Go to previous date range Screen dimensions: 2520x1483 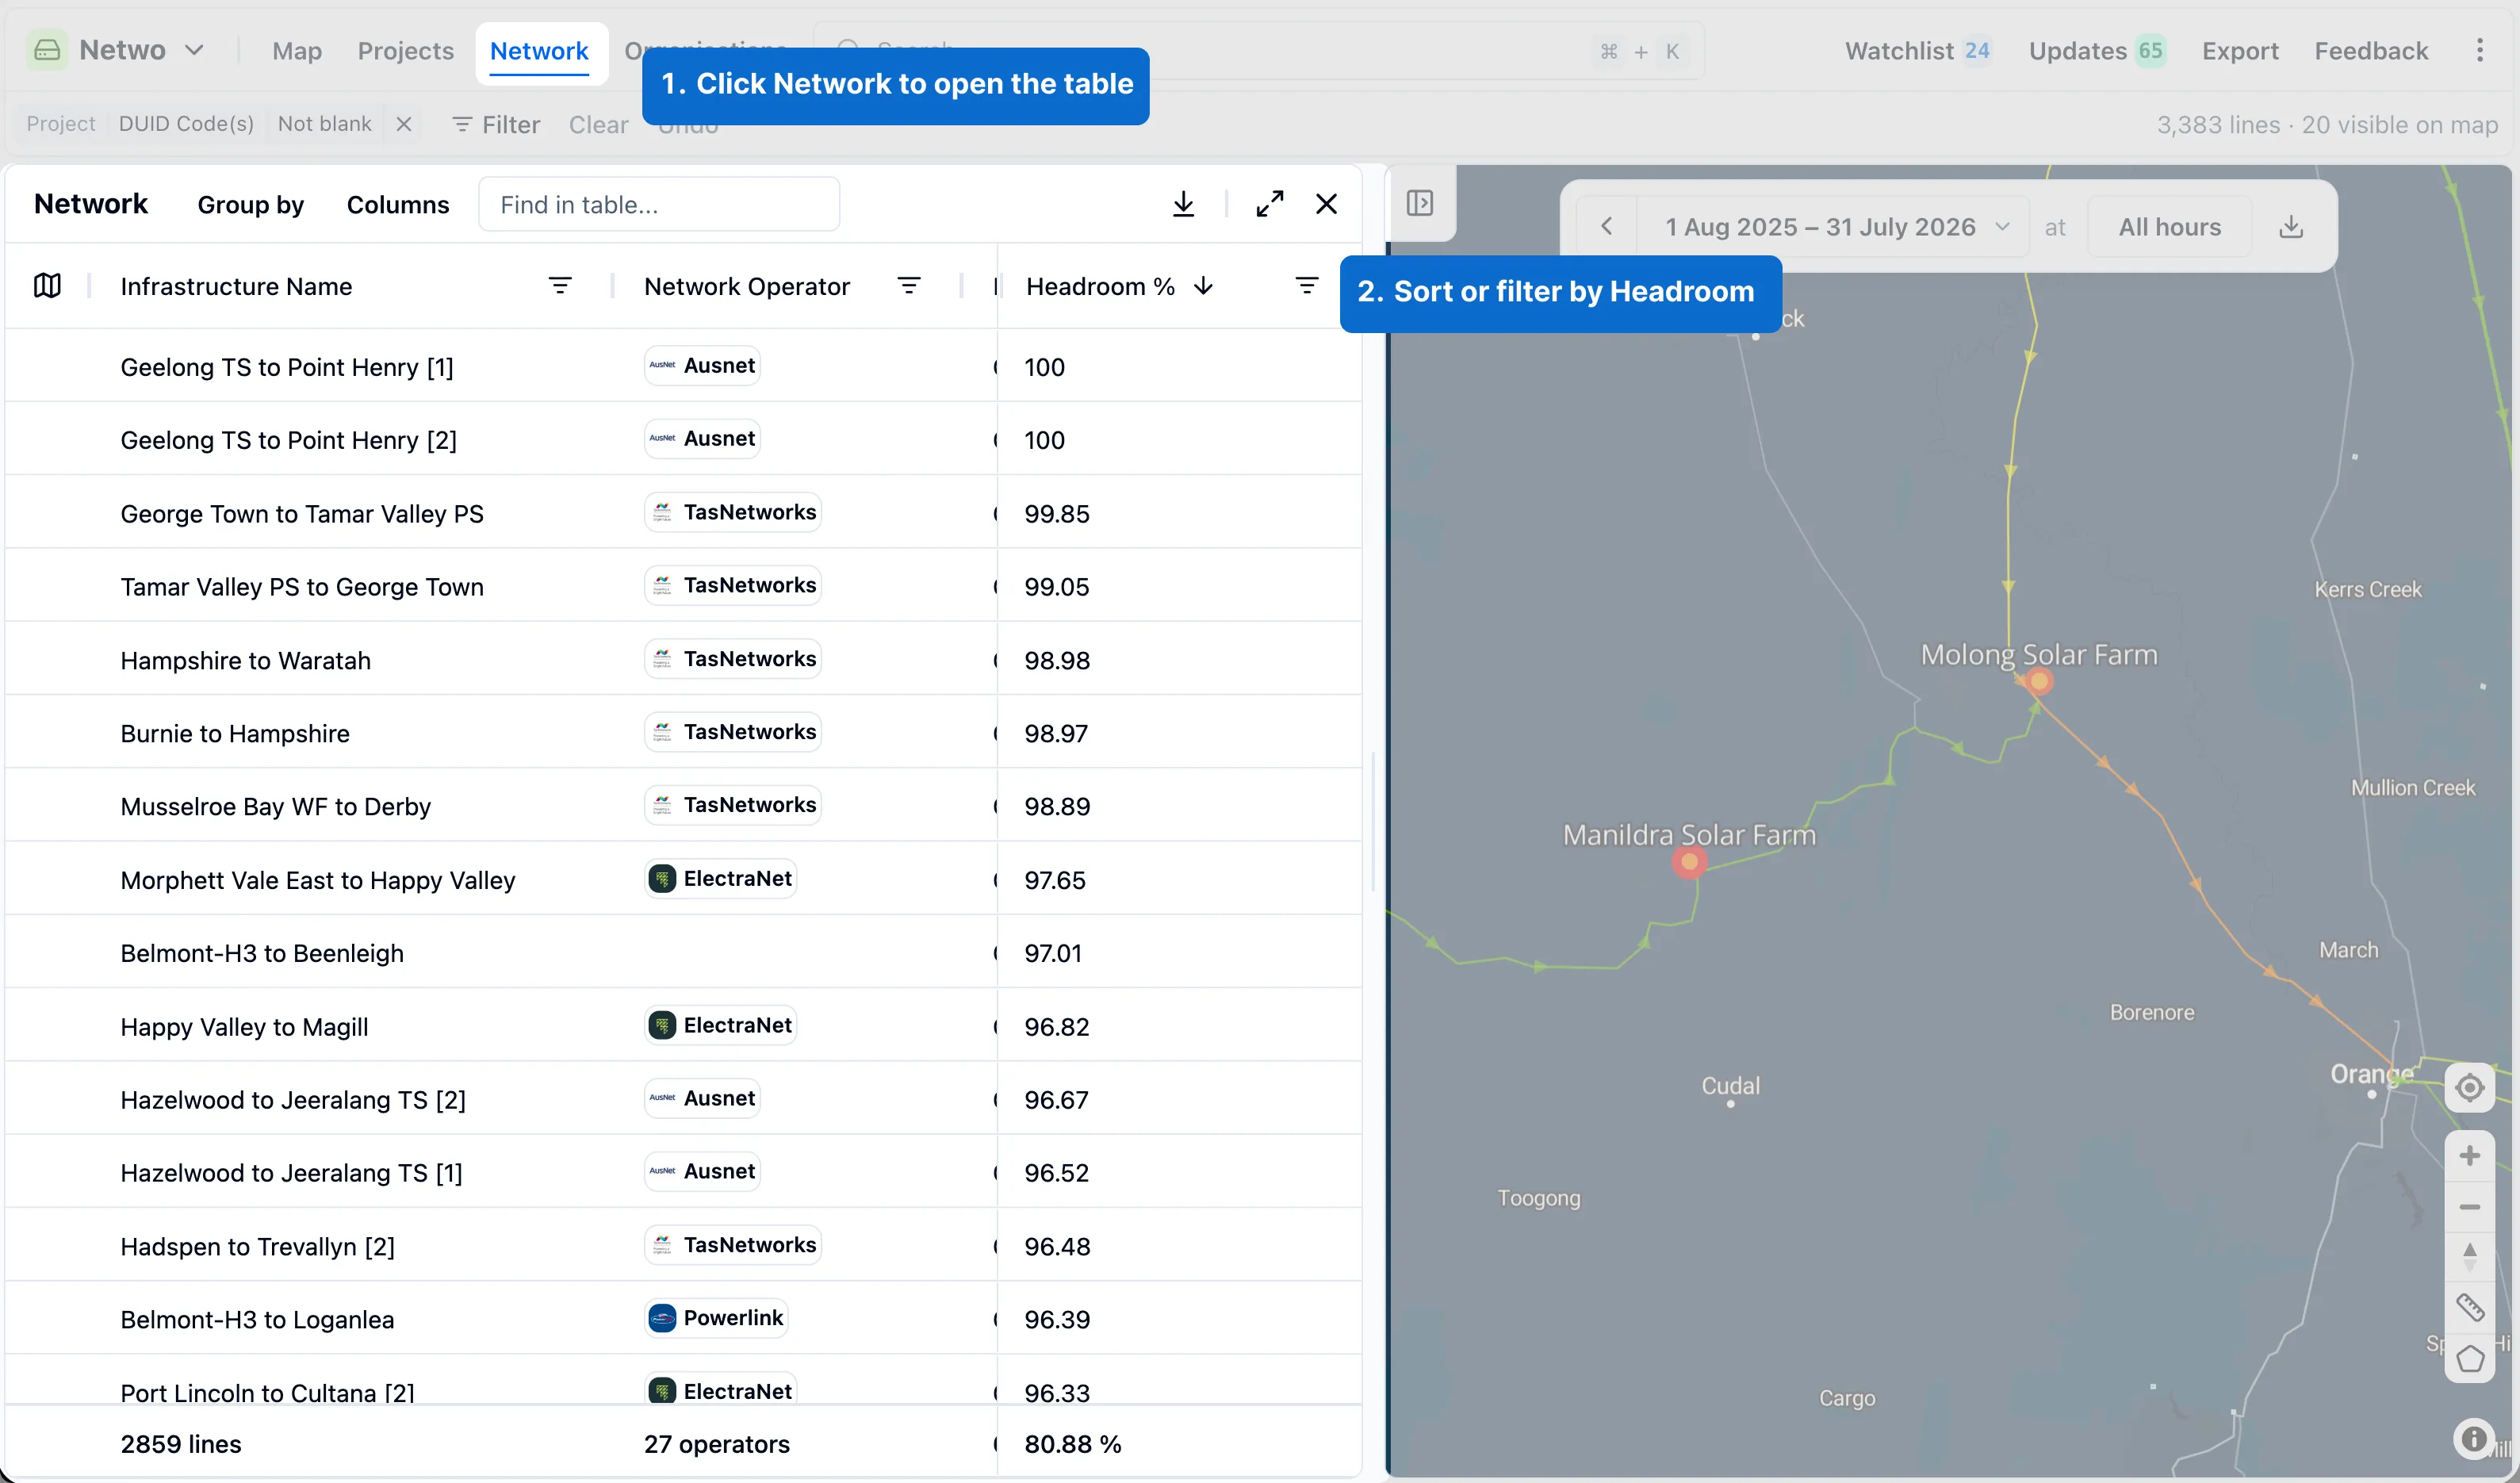pos(1606,227)
